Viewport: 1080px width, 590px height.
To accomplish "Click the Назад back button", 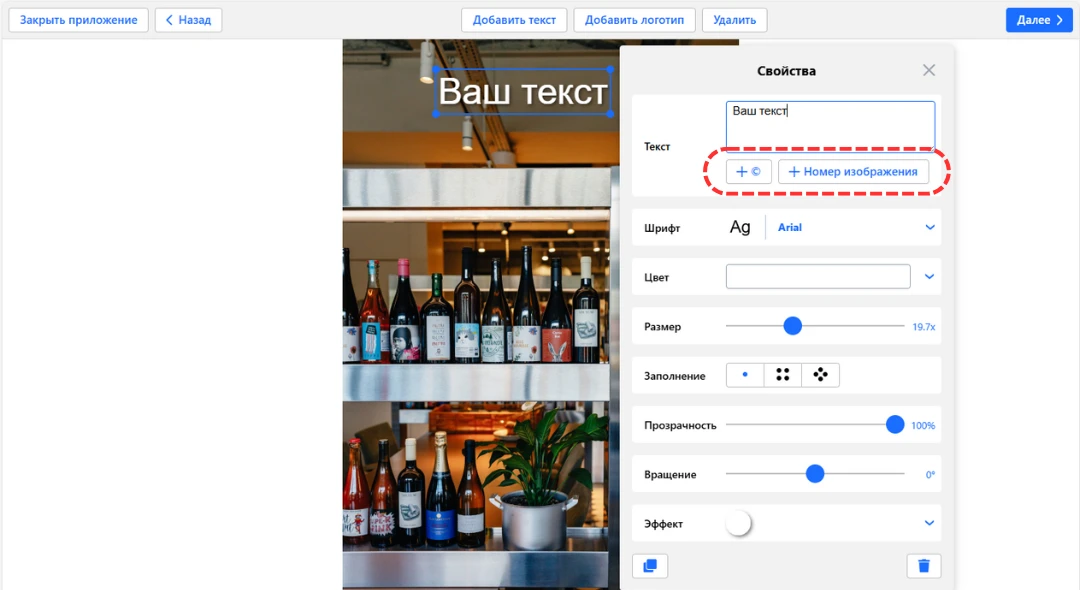I will (188, 20).
